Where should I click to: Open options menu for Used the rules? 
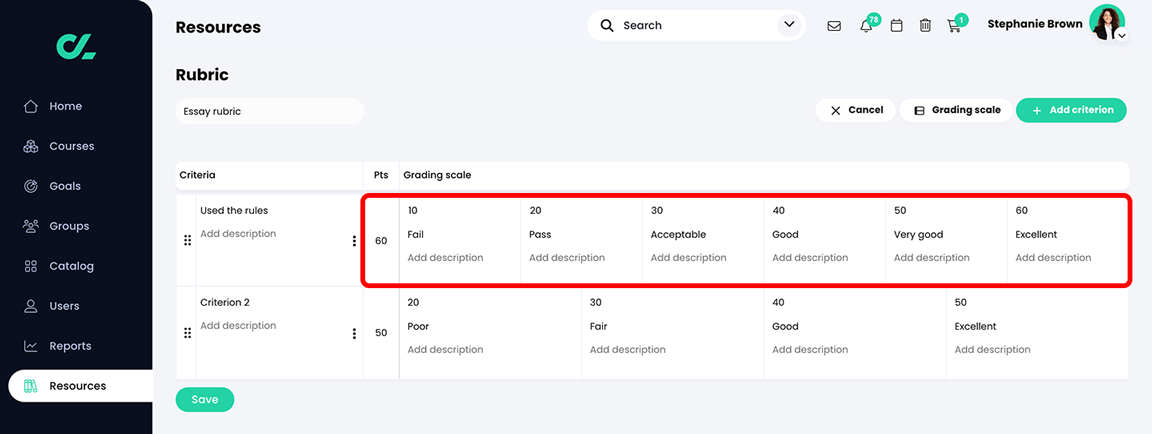(354, 241)
